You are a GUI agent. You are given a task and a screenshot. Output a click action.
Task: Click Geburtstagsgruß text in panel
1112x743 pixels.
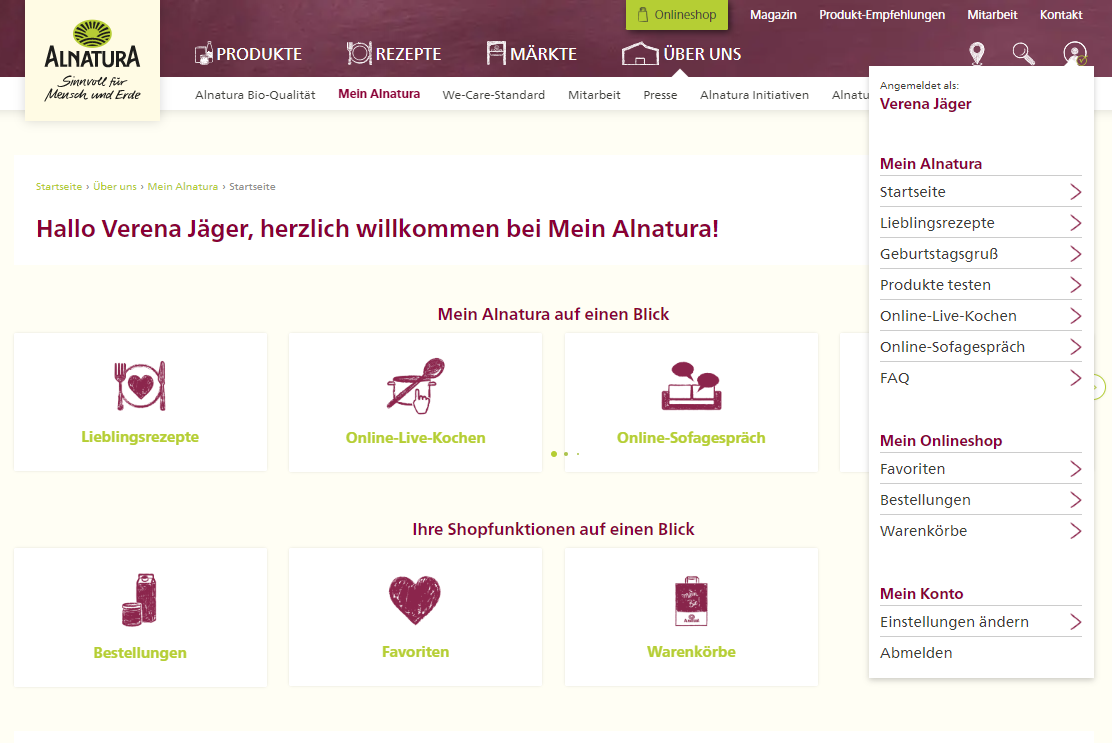tap(939, 254)
